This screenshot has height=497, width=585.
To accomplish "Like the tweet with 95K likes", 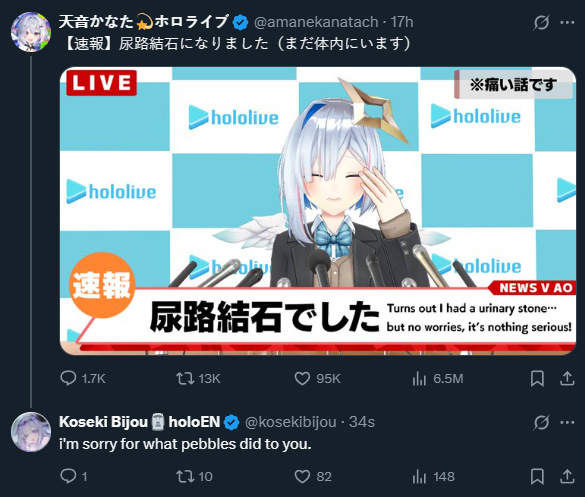I will [302, 378].
